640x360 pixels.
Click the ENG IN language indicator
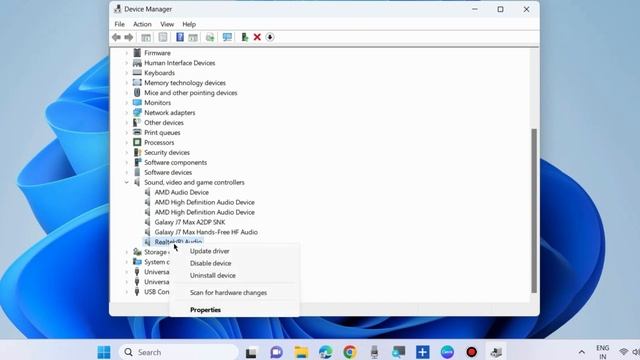603,352
